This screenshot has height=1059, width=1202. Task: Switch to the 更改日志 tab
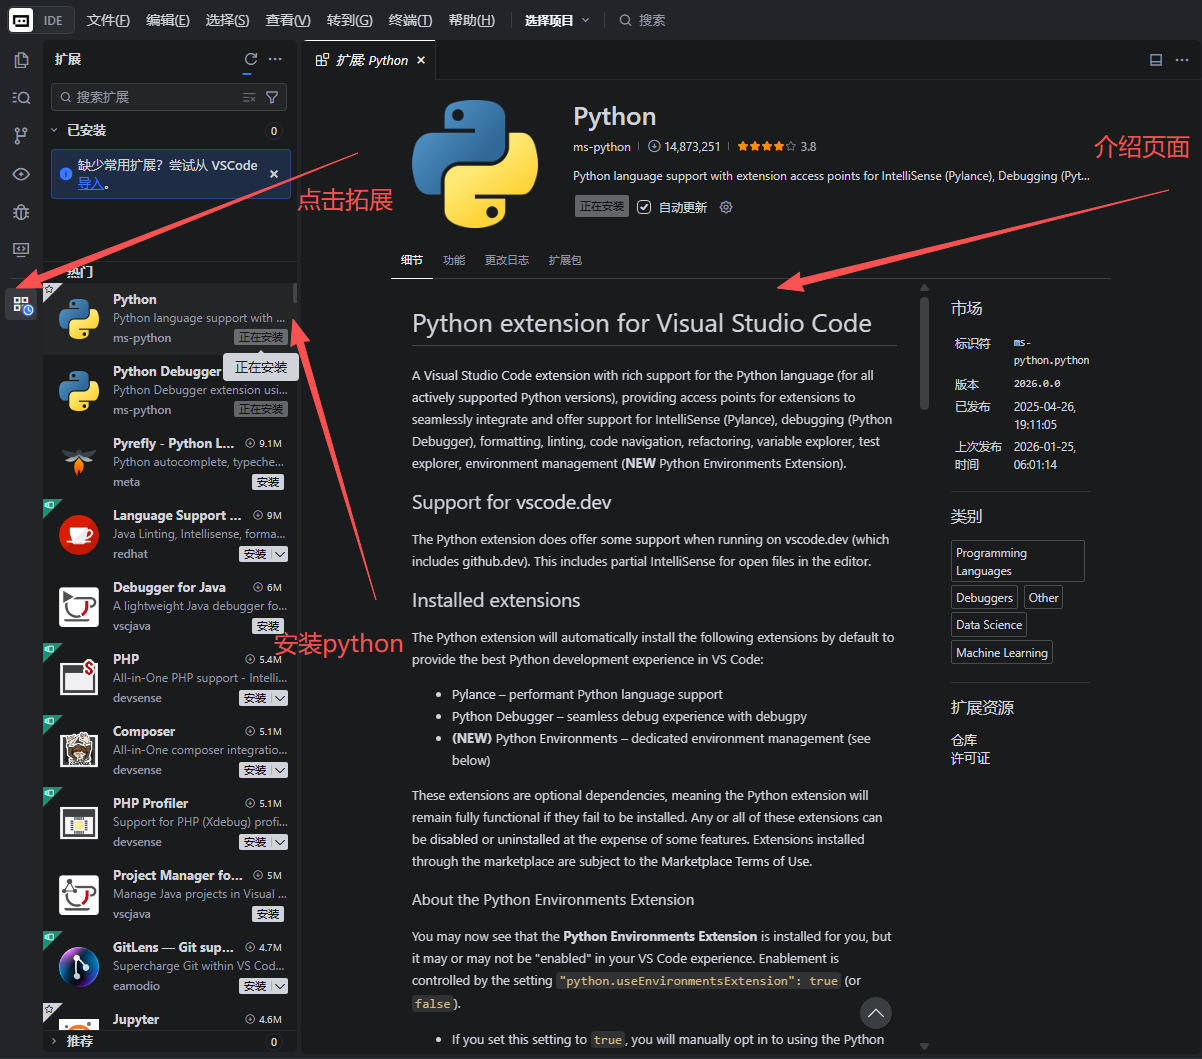[507, 260]
